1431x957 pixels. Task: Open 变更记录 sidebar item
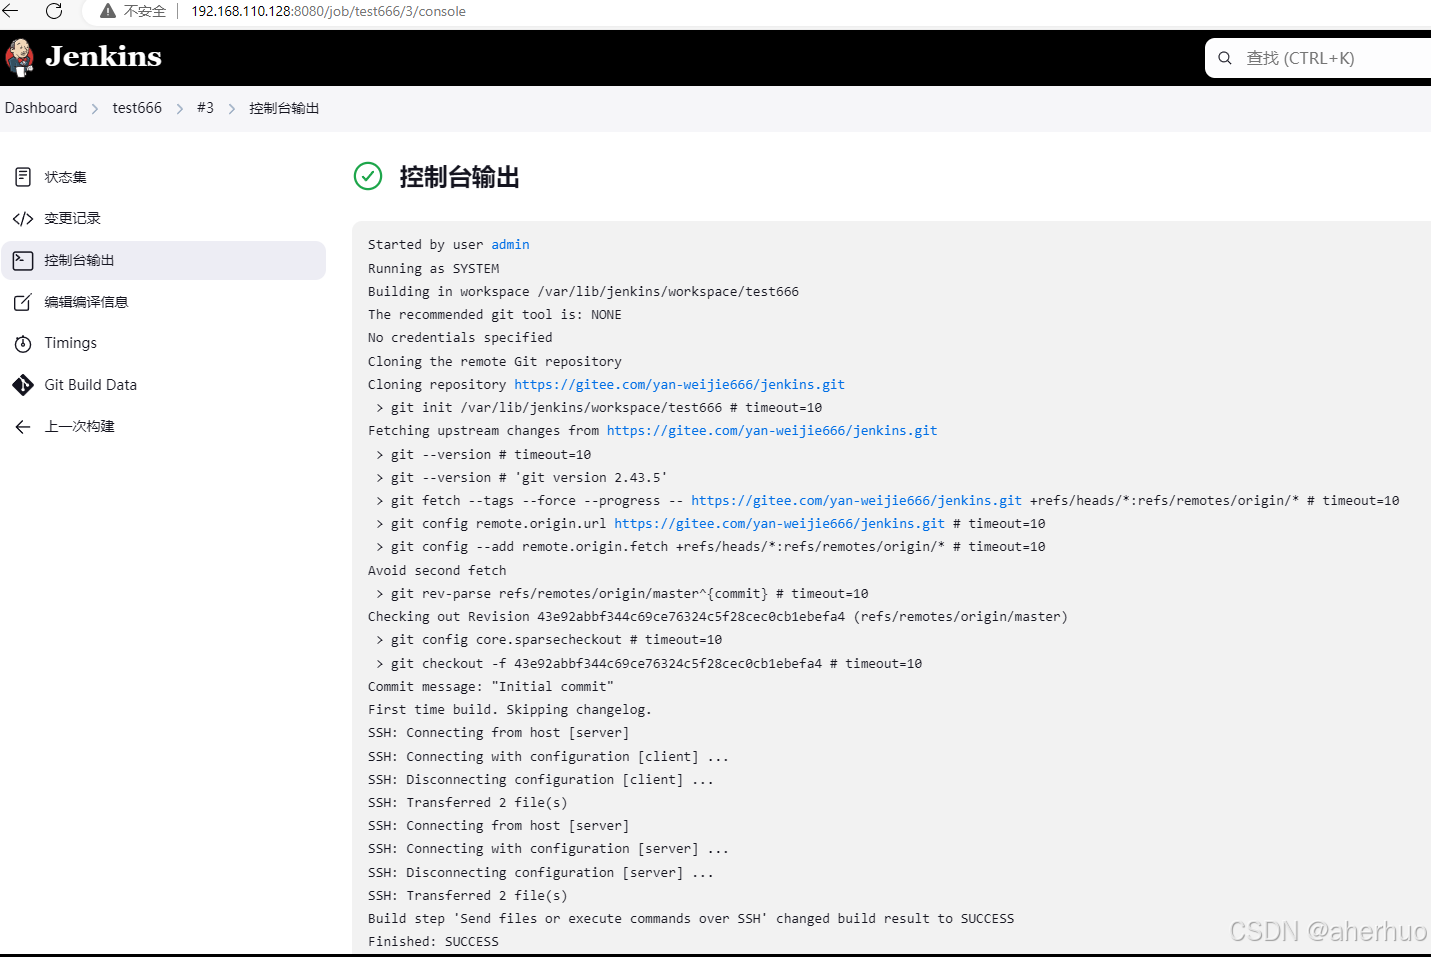164,219
